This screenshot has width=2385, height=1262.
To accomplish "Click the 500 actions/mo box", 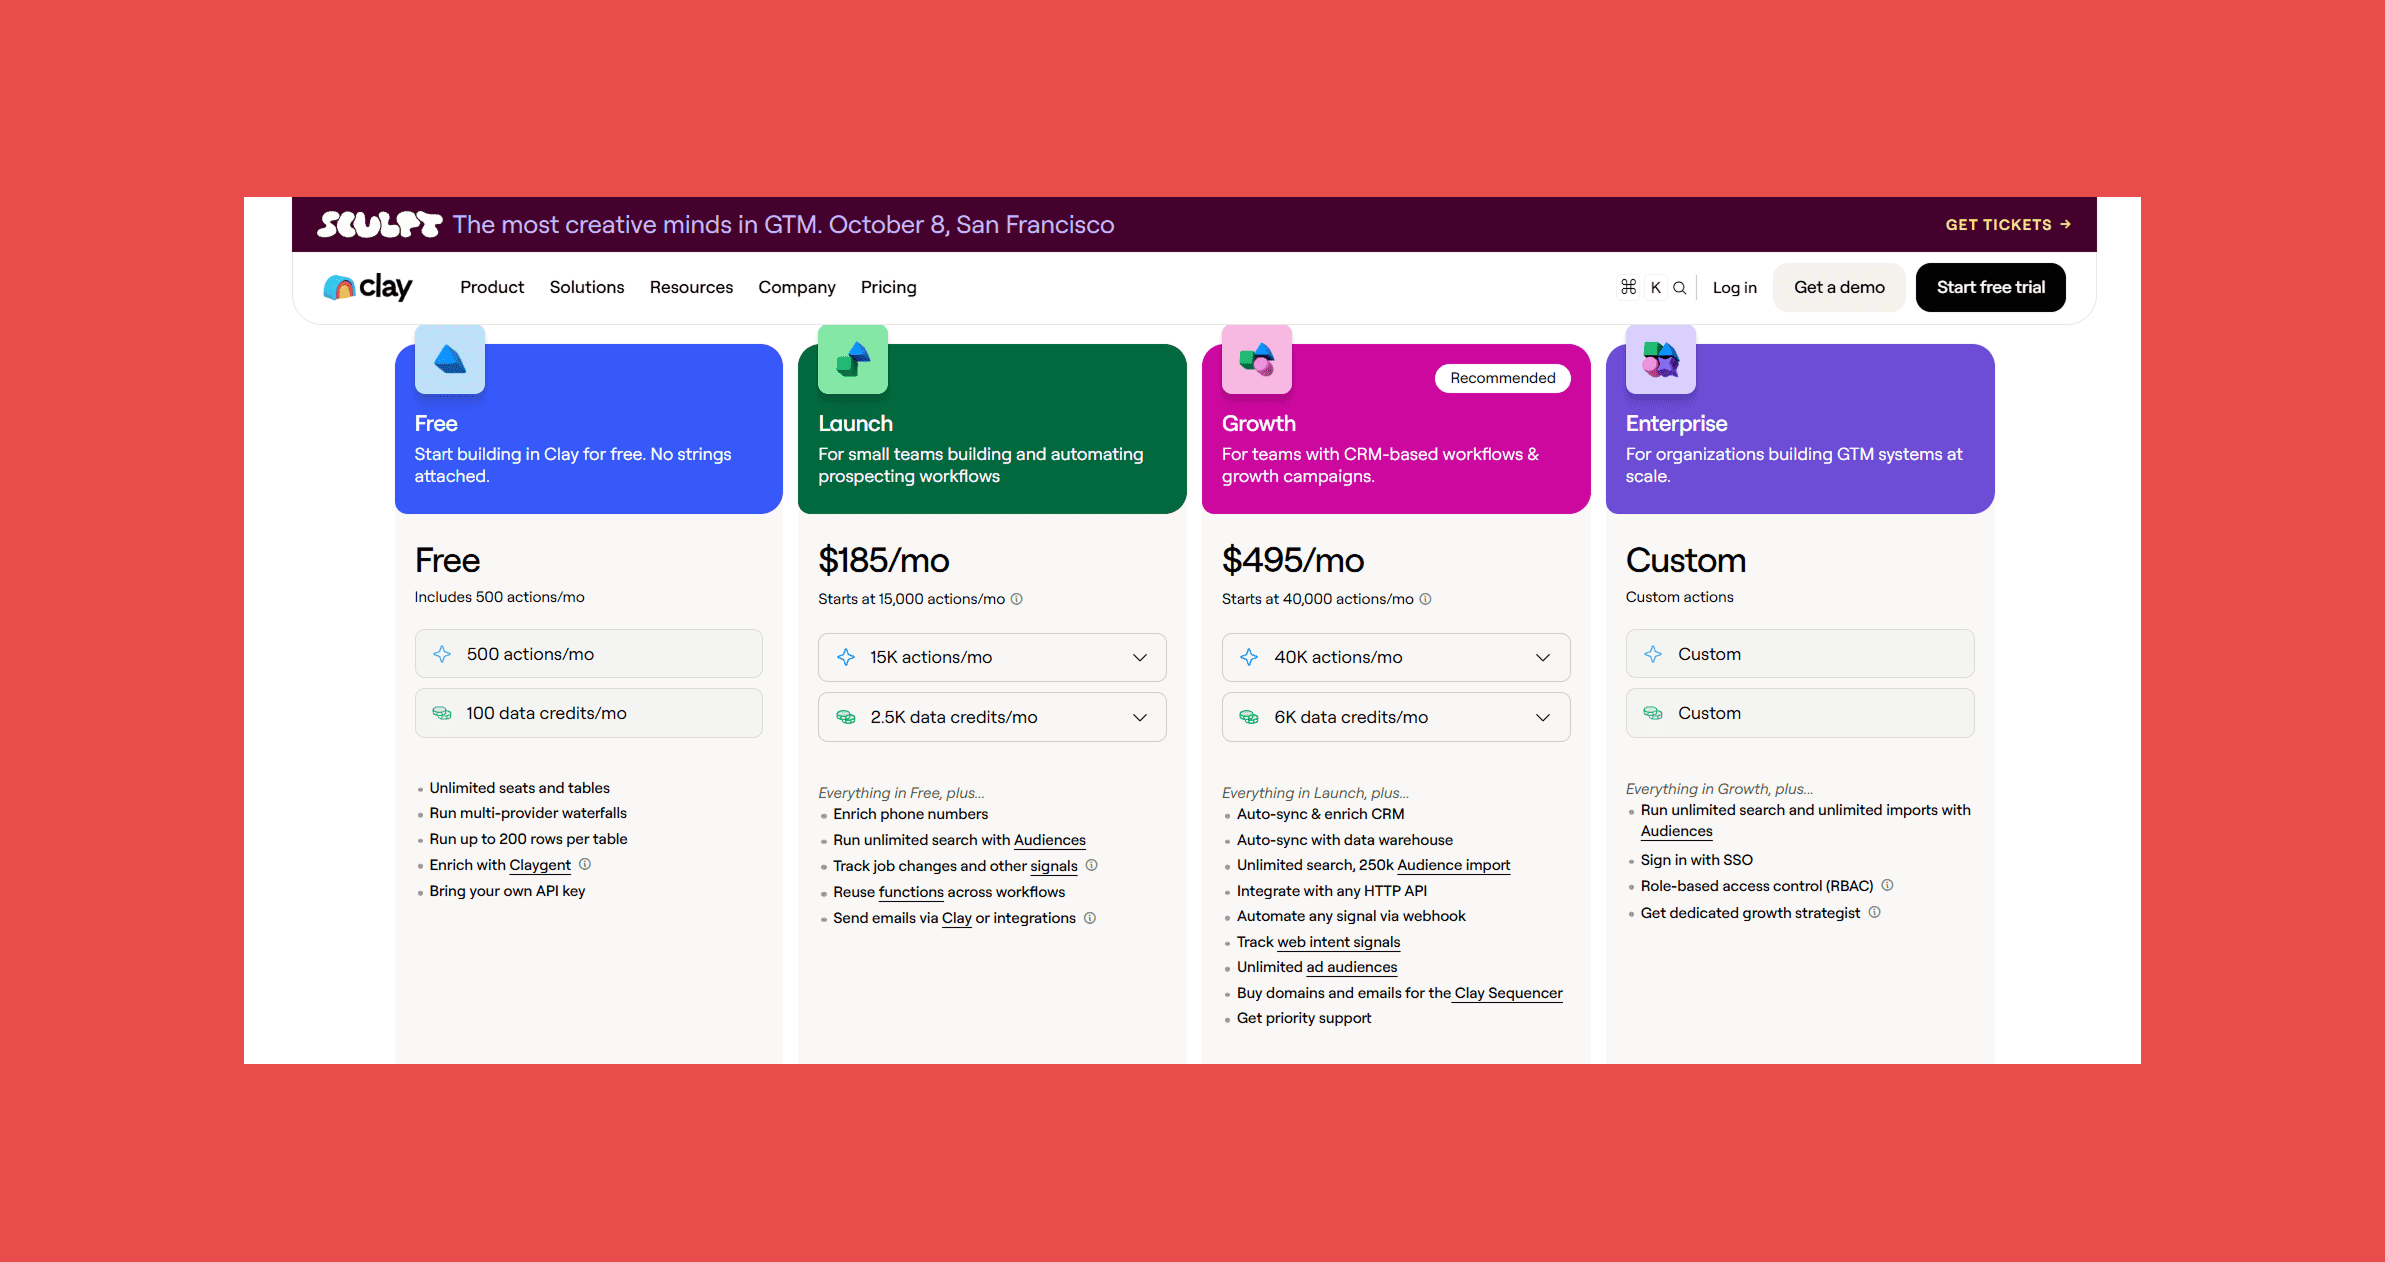I will [x=589, y=654].
